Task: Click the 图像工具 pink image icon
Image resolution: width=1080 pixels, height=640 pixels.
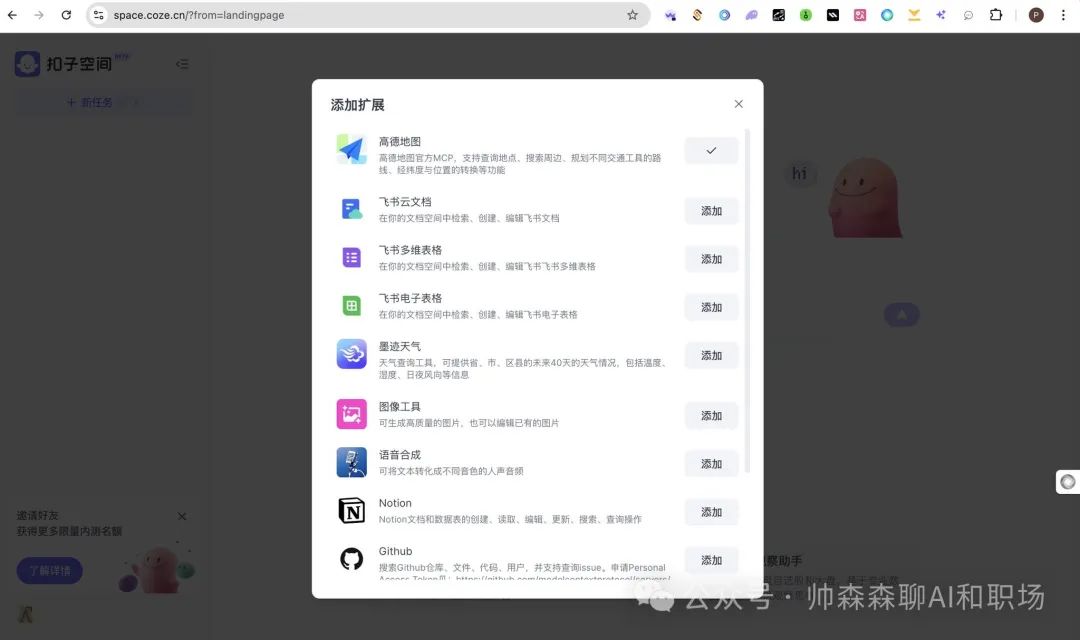Action: pyautogui.click(x=351, y=414)
